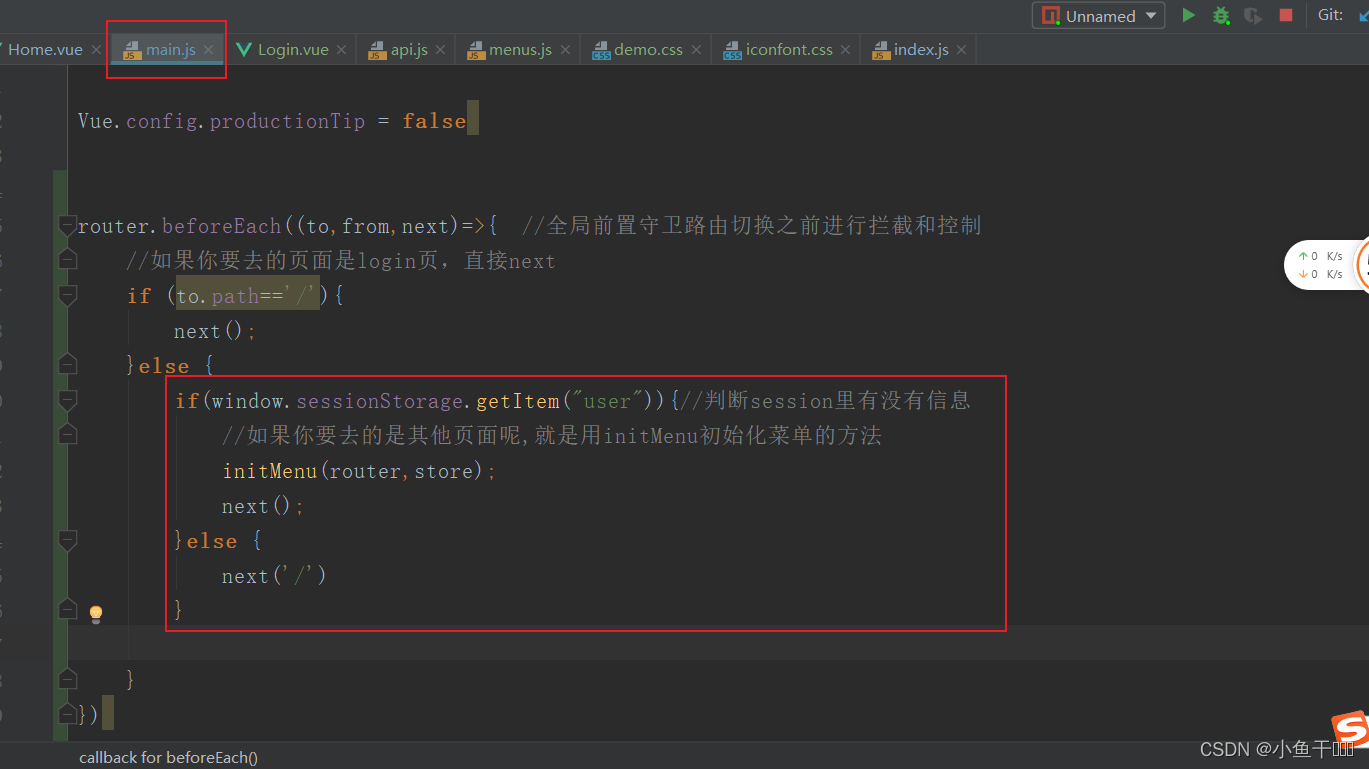Viewport: 1369px width, 769px height.
Task: Open the Unnamed run configuration dropdown
Action: 1099,15
